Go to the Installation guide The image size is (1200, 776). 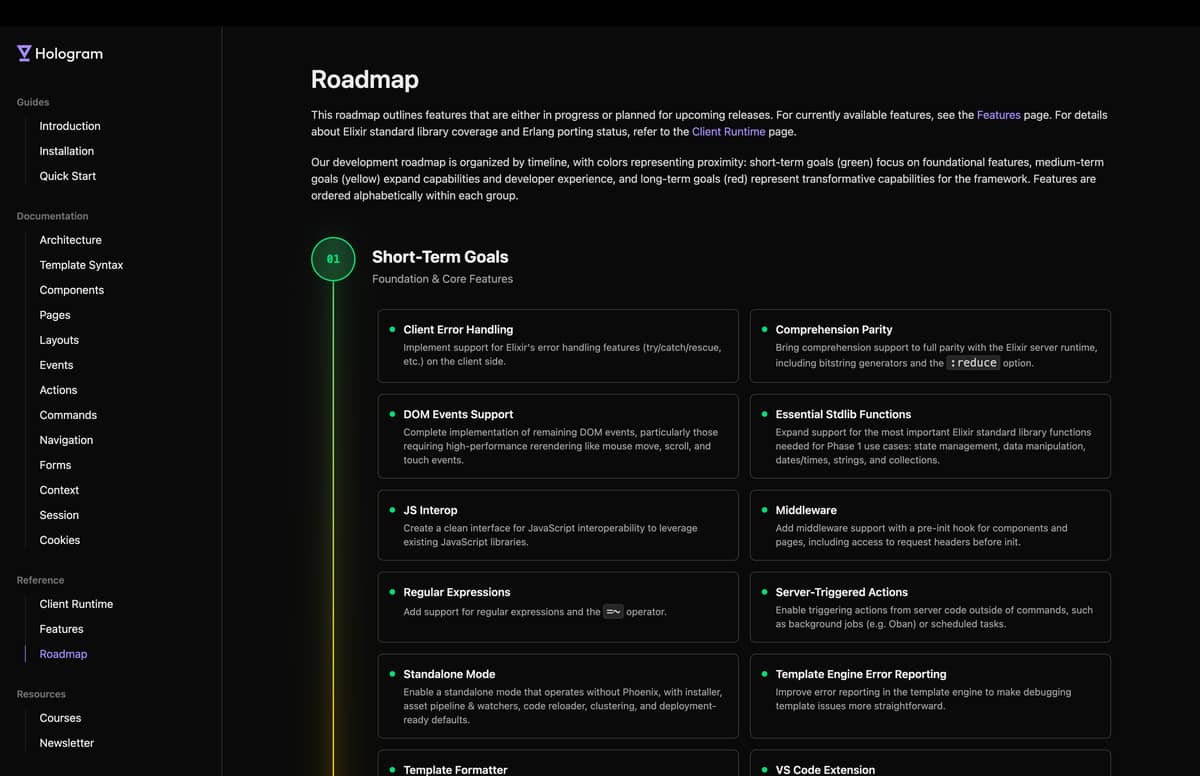(67, 151)
